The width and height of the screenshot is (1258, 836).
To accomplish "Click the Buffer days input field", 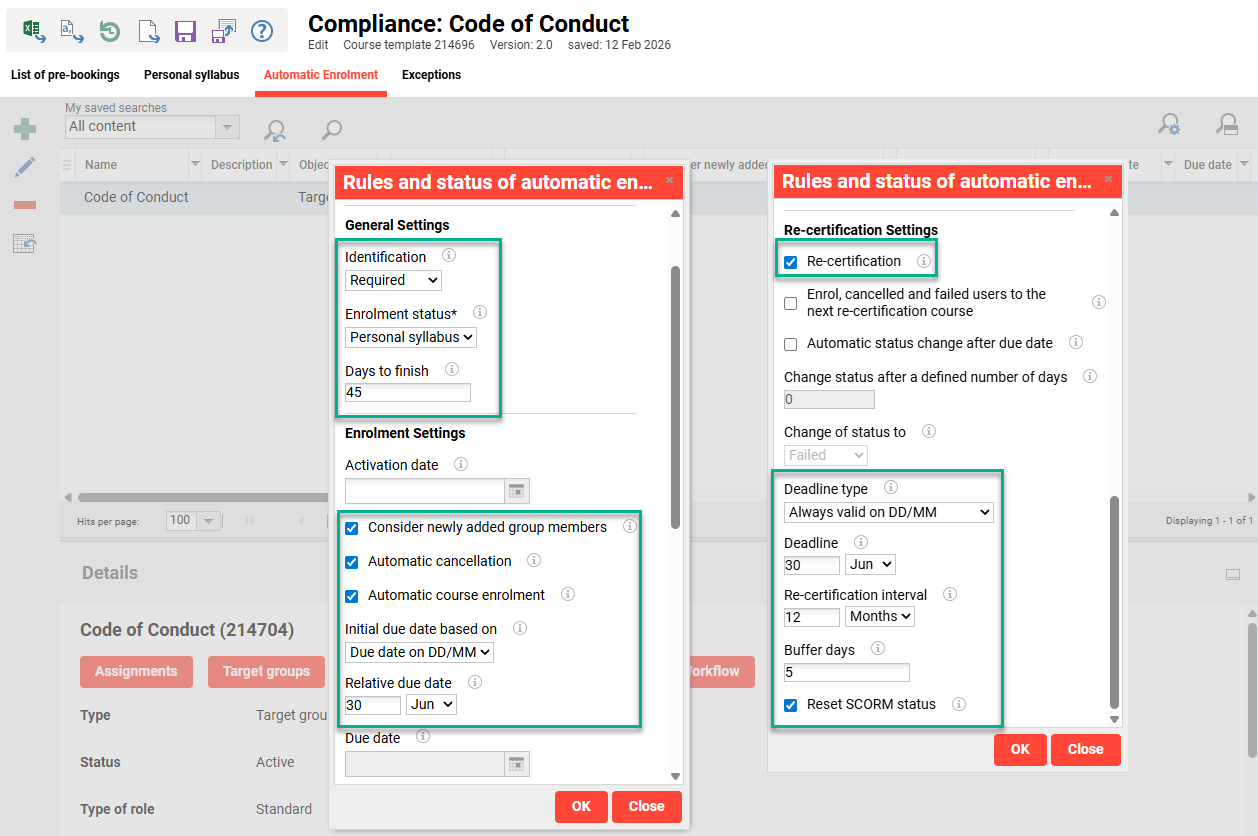I will 846,672.
